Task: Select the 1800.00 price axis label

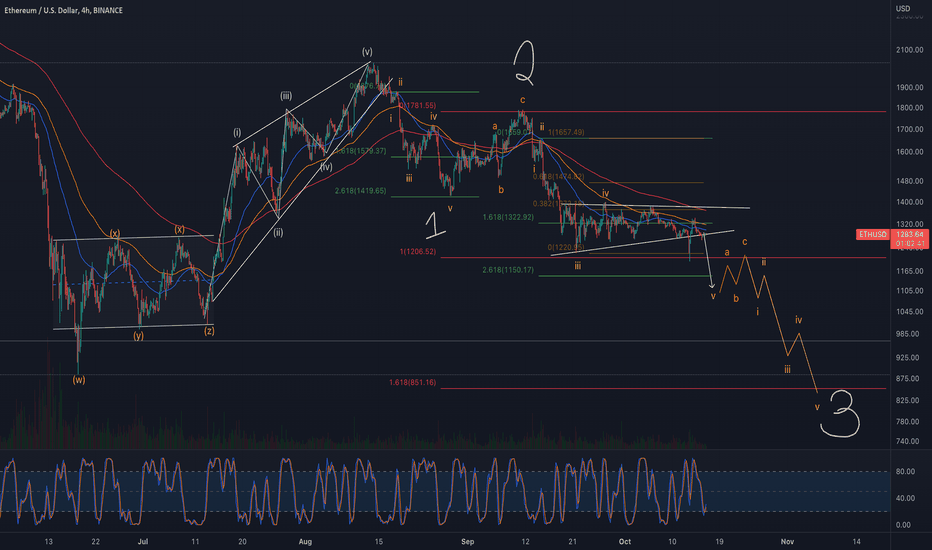Action: [x=909, y=108]
